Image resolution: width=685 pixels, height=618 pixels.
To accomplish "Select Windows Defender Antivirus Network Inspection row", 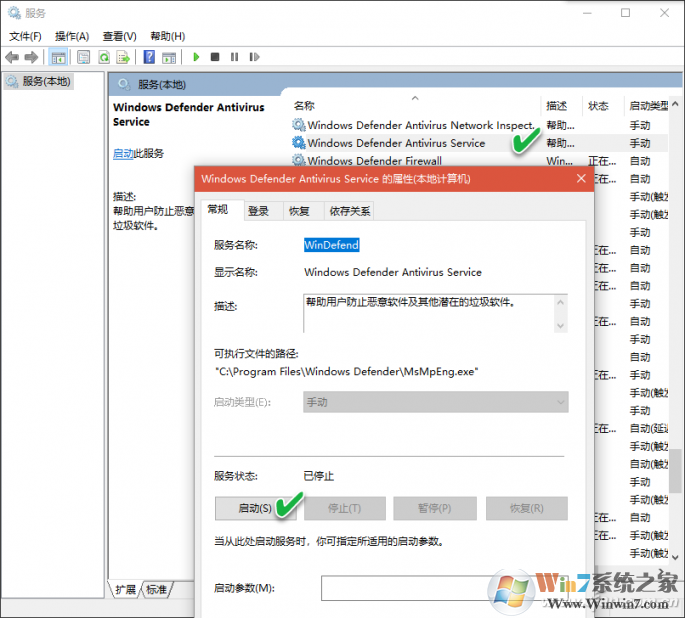I will pyautogui.click(x=478, y=125).
